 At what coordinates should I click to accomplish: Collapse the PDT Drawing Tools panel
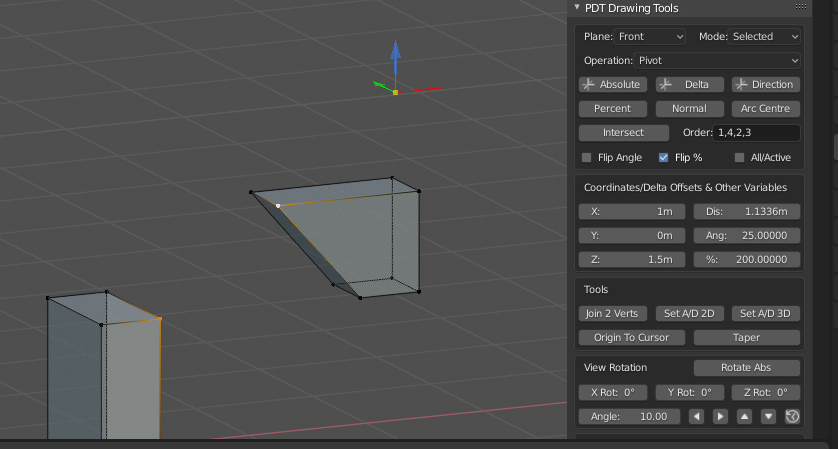[577, 8]
